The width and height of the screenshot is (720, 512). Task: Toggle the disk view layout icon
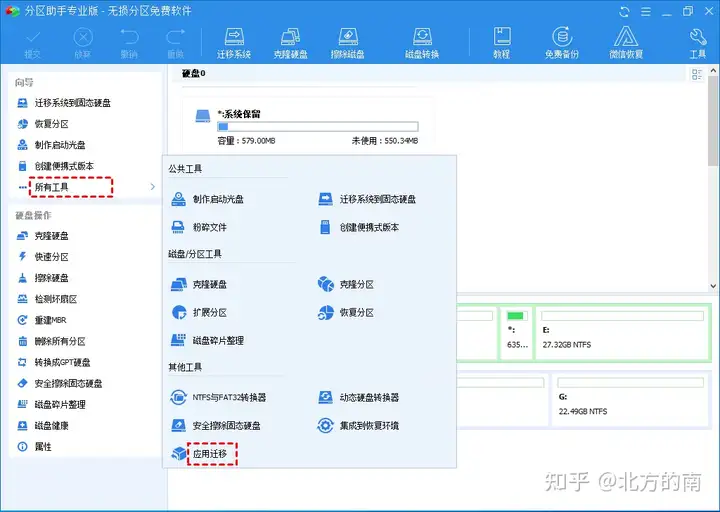697,74
